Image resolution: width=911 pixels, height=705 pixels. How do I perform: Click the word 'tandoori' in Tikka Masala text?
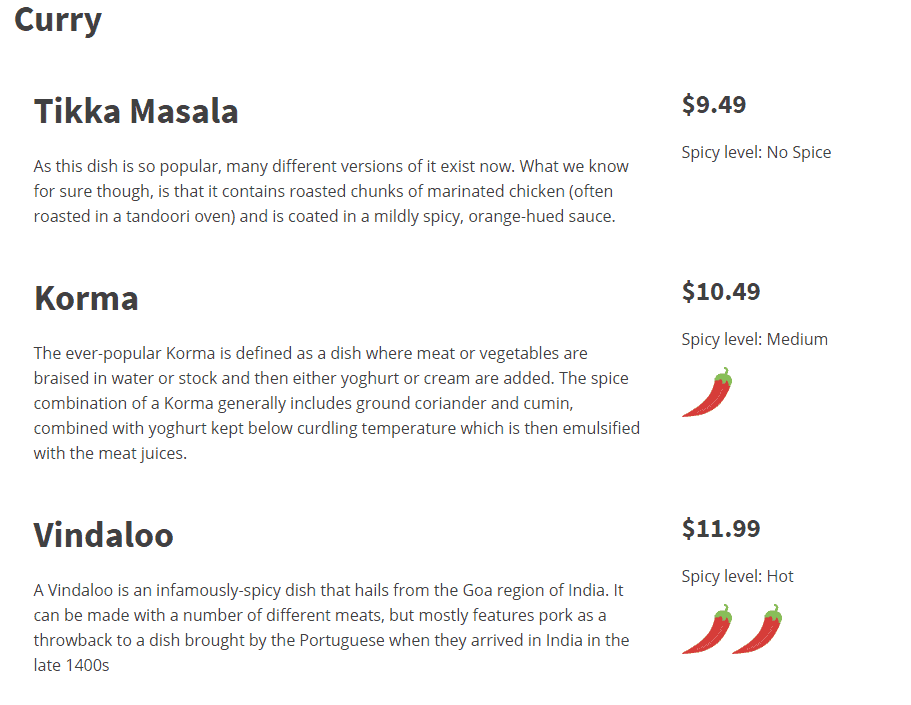pos(157,216)
